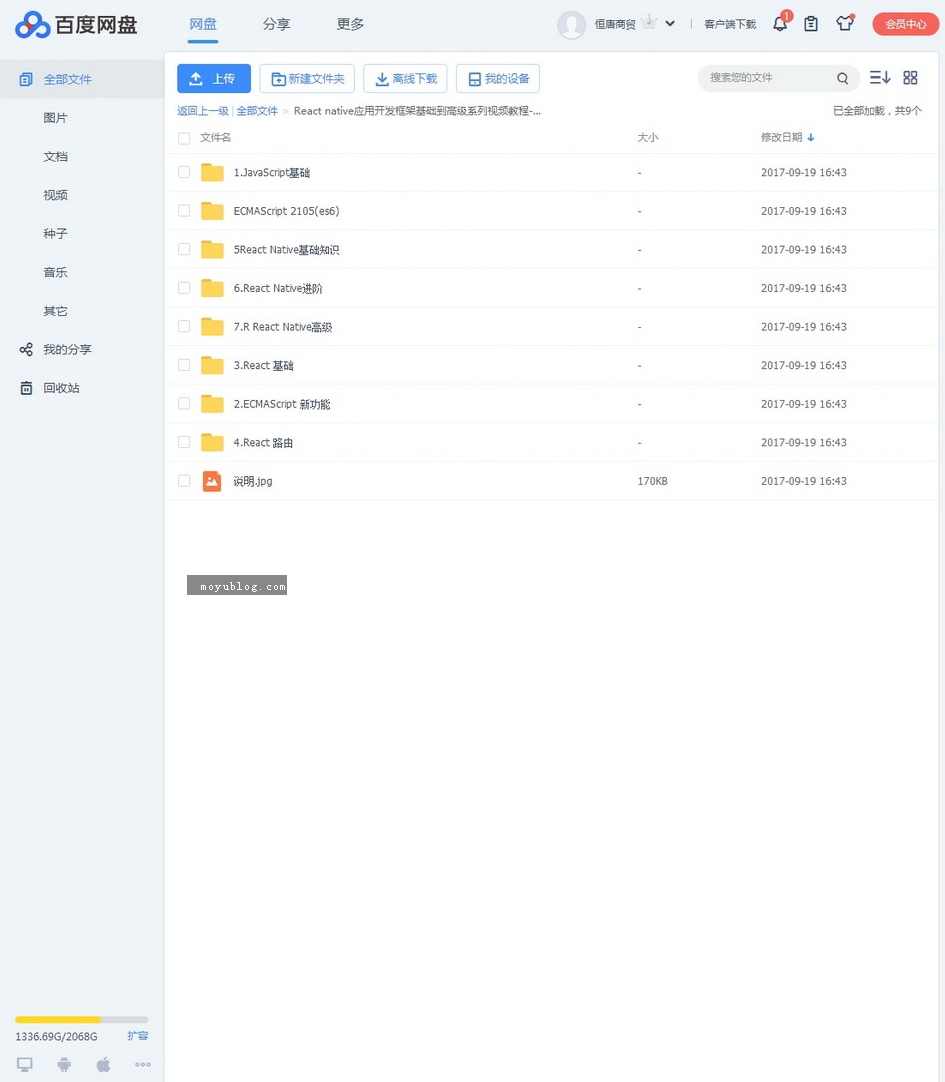Tick the checkbox for 1.JavaScript基础
The width and height of the screenshot is (945, 1082).
[x=184, y=172]
